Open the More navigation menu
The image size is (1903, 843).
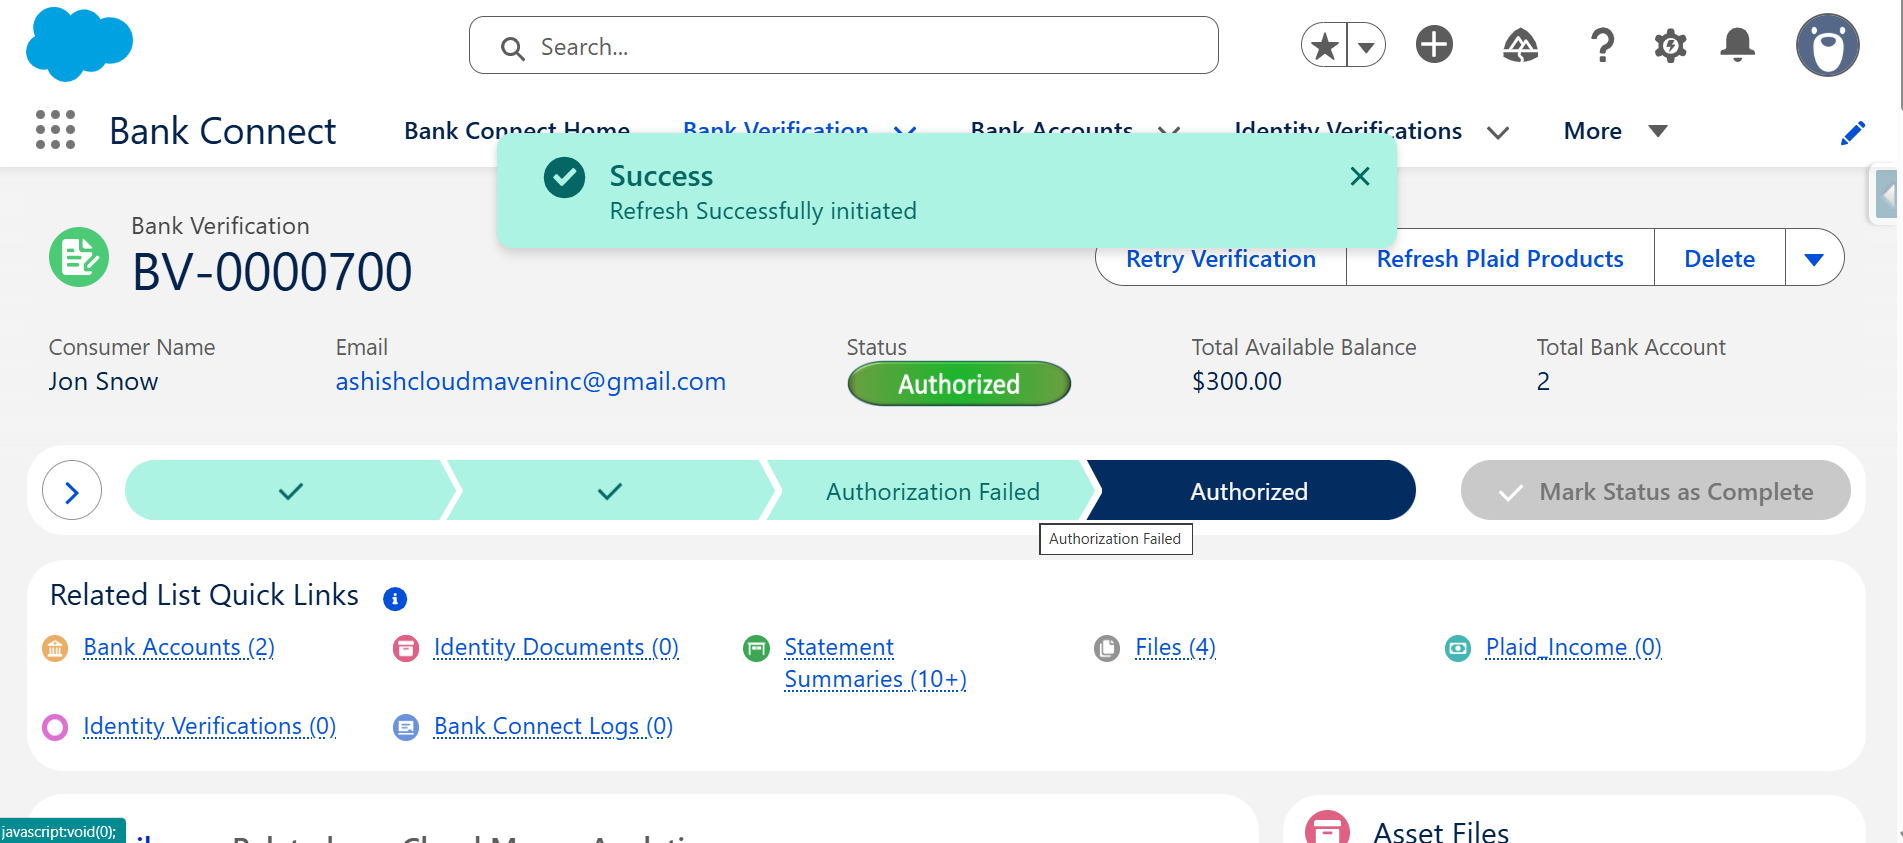point(1615,131)
